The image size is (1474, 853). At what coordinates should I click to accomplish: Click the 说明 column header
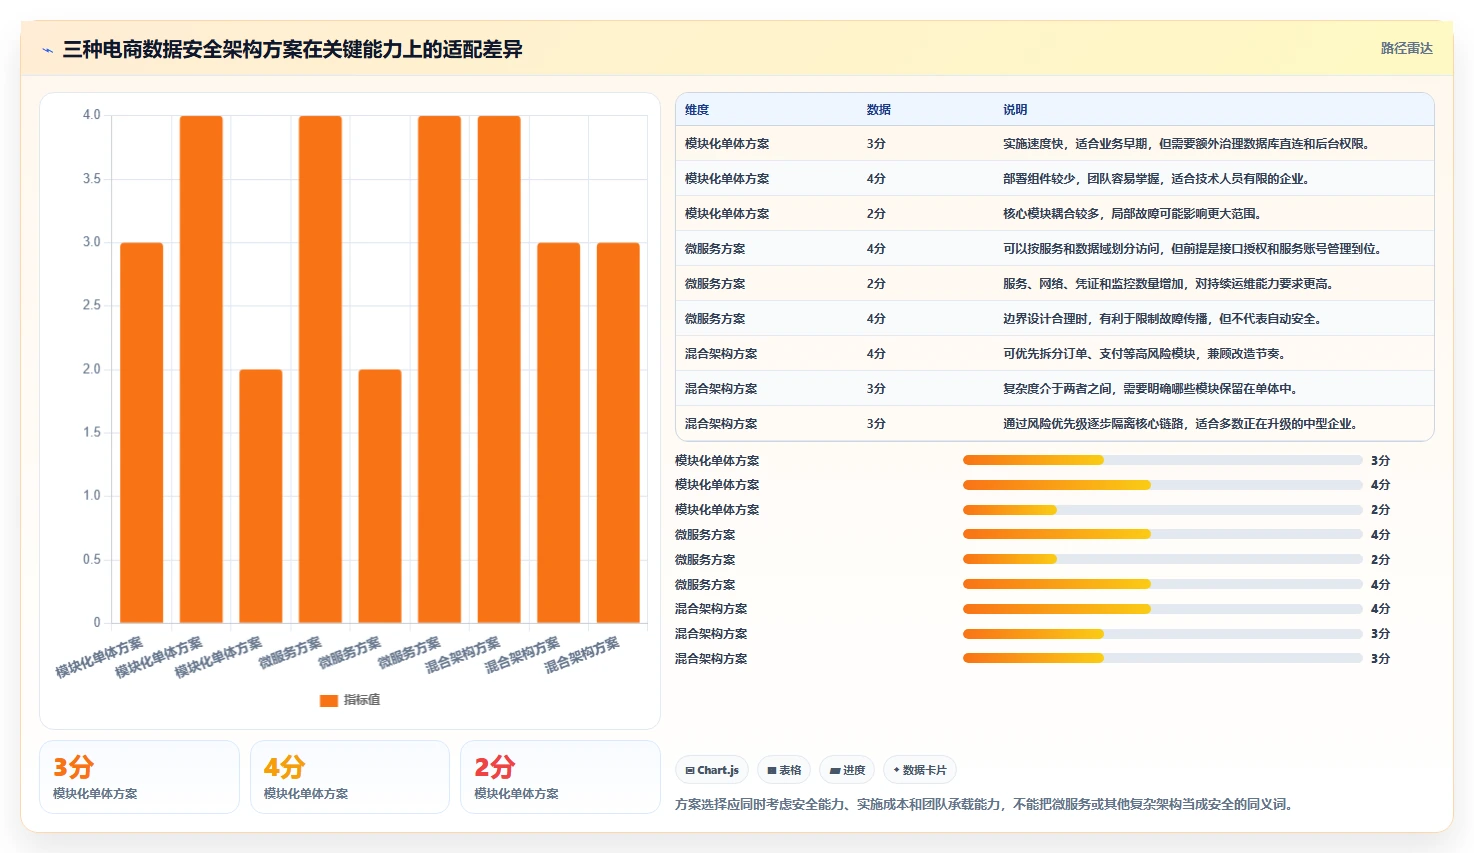pos(1015,110)
